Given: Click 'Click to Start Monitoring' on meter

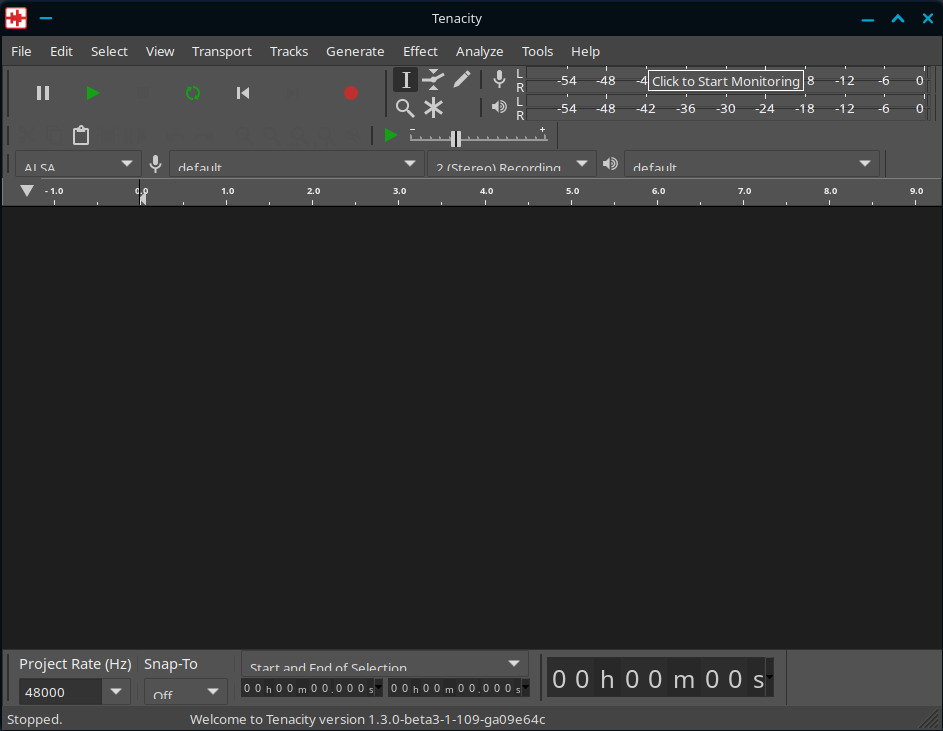Looking at the screenshot, I should pos(726,81).
